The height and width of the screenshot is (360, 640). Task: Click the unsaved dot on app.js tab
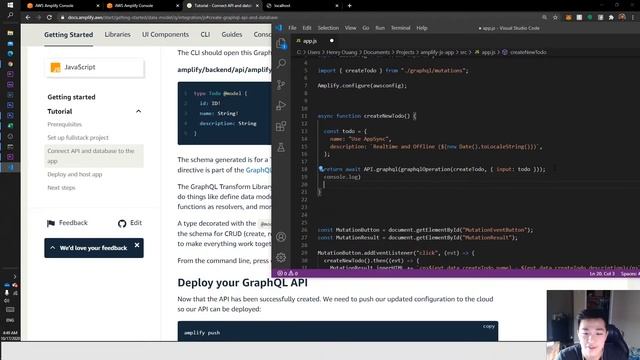click(331, 41)
